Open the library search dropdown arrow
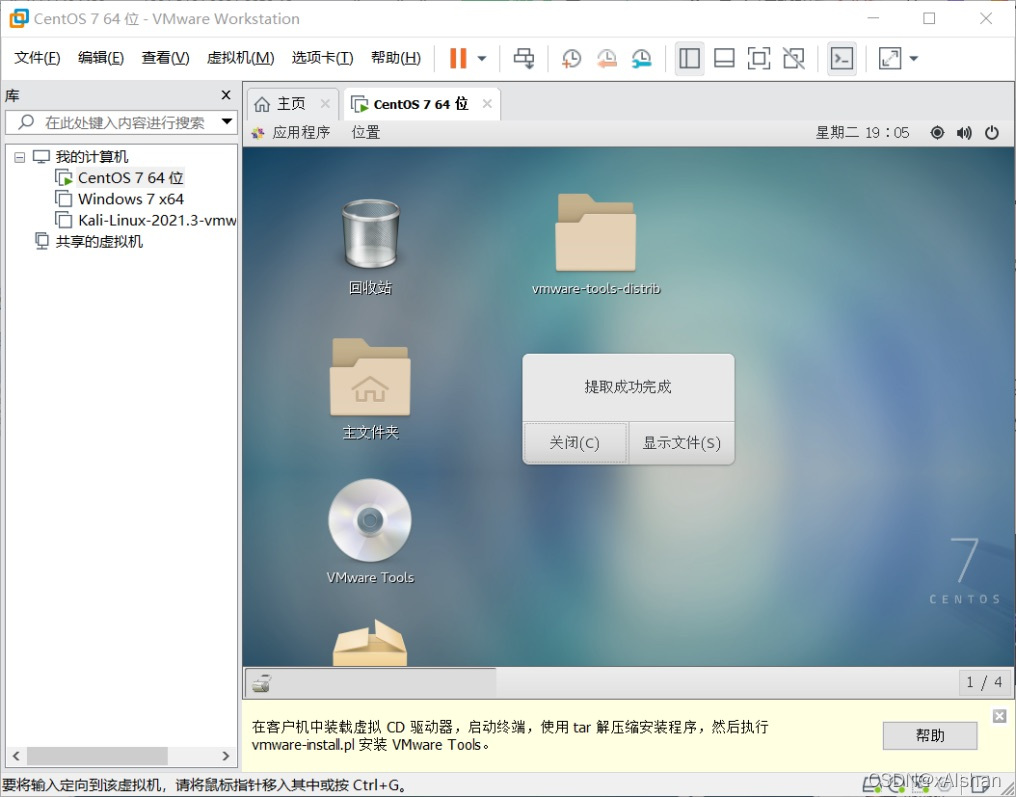1016x797 pixels. [x=227, y=122]
